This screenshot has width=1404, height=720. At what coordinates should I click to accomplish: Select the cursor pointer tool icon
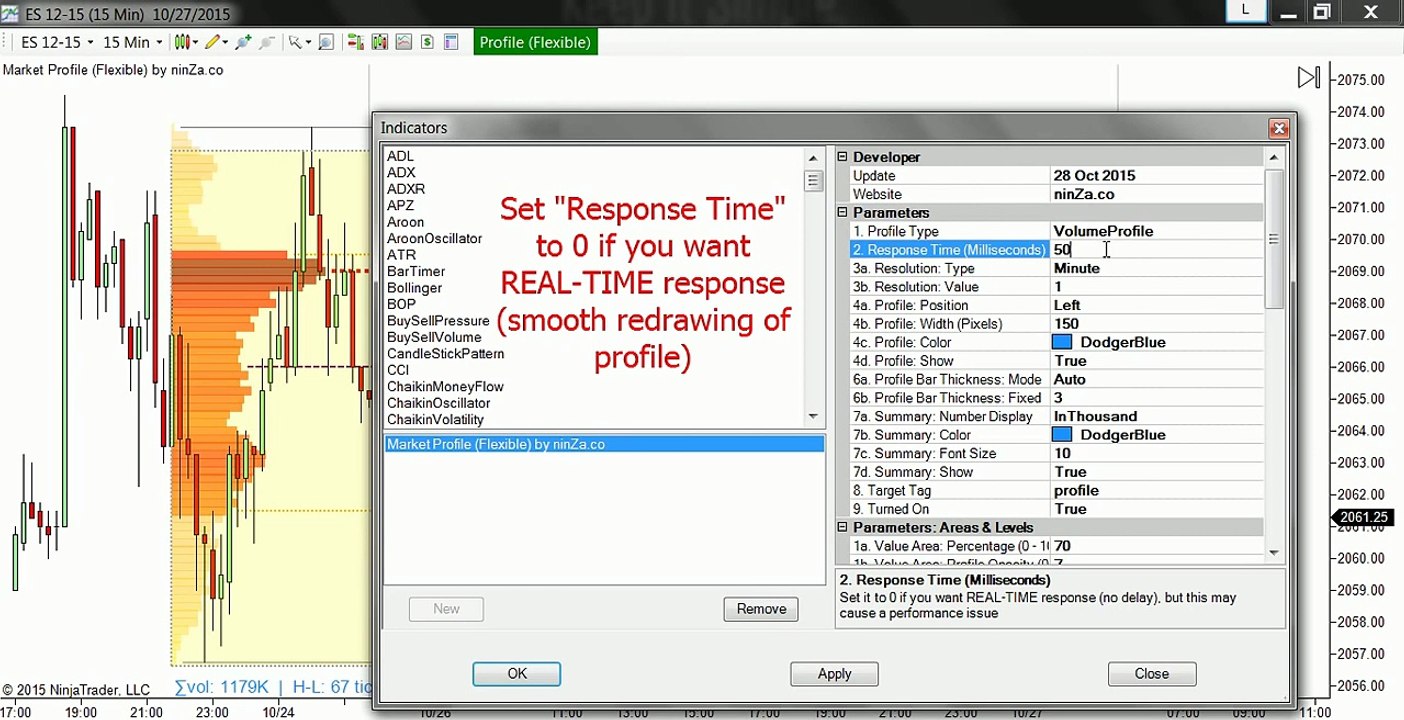[295, 42]
